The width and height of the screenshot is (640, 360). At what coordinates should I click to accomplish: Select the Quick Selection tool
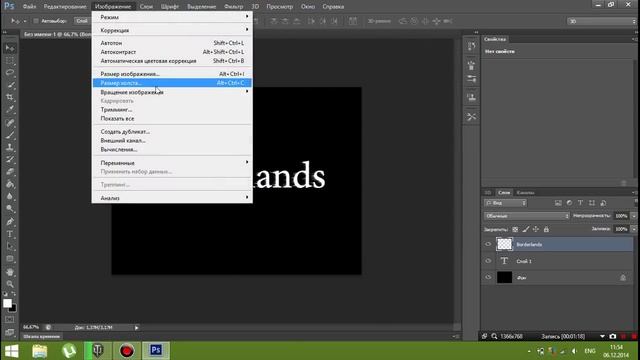(x=10, y=85)
